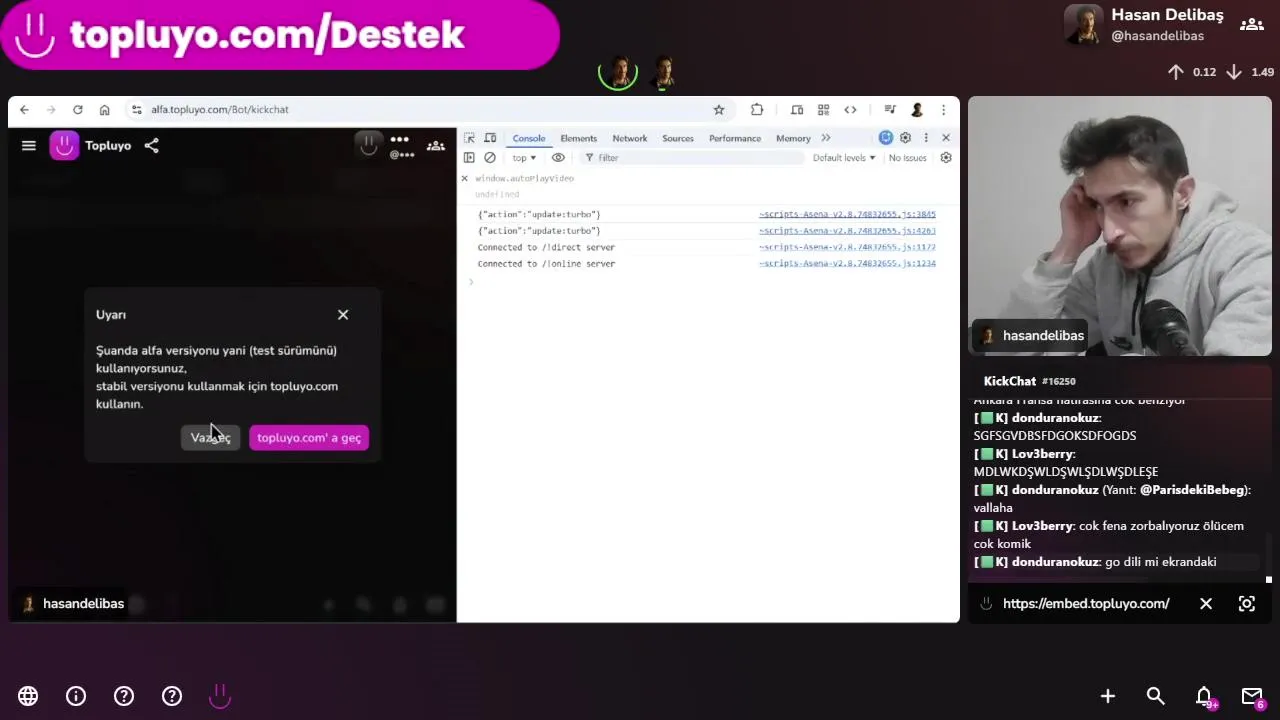
Task: Close the Uyarı warning dialog
Action: pos(343,315)
